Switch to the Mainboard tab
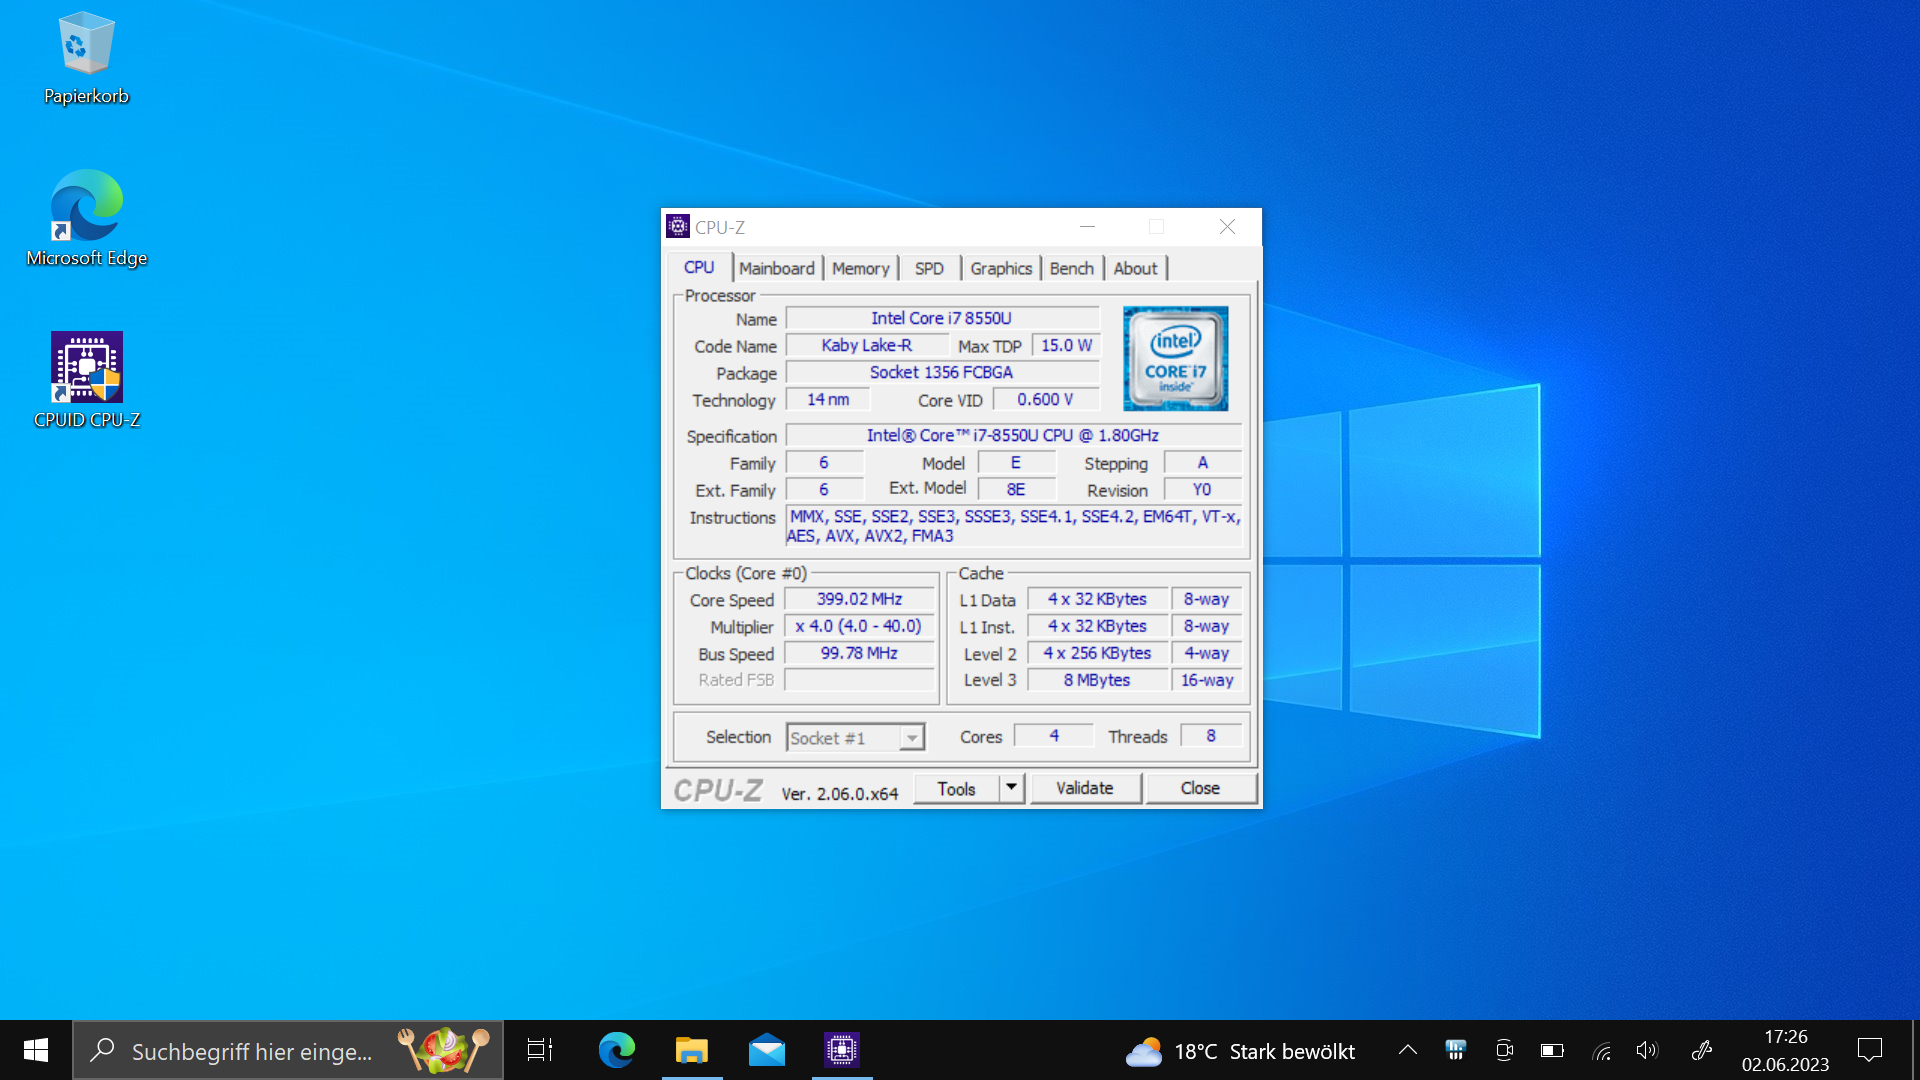This screenshot has width=1920, height=1080. [x=776, y=268]
